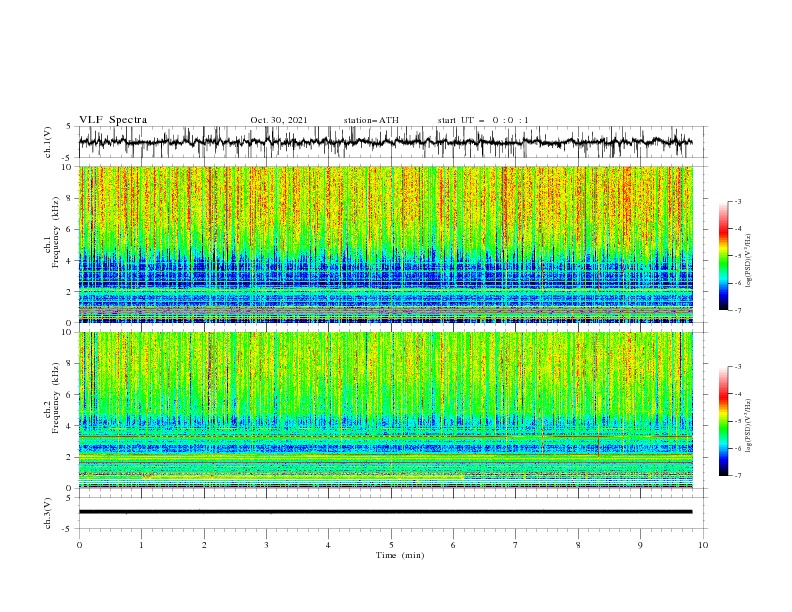Screen dimensions: 792x612
Task: Click the ch.1(V) waveform trace
Action: click(x=385, y=142)
